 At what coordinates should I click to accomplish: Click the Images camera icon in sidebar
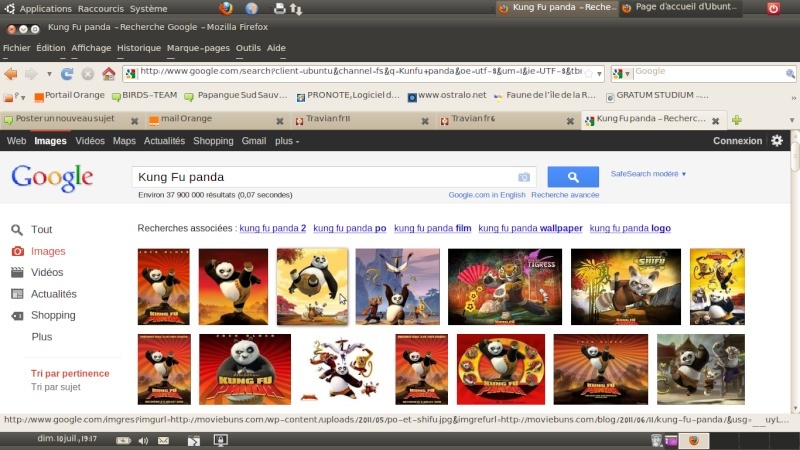17,251
